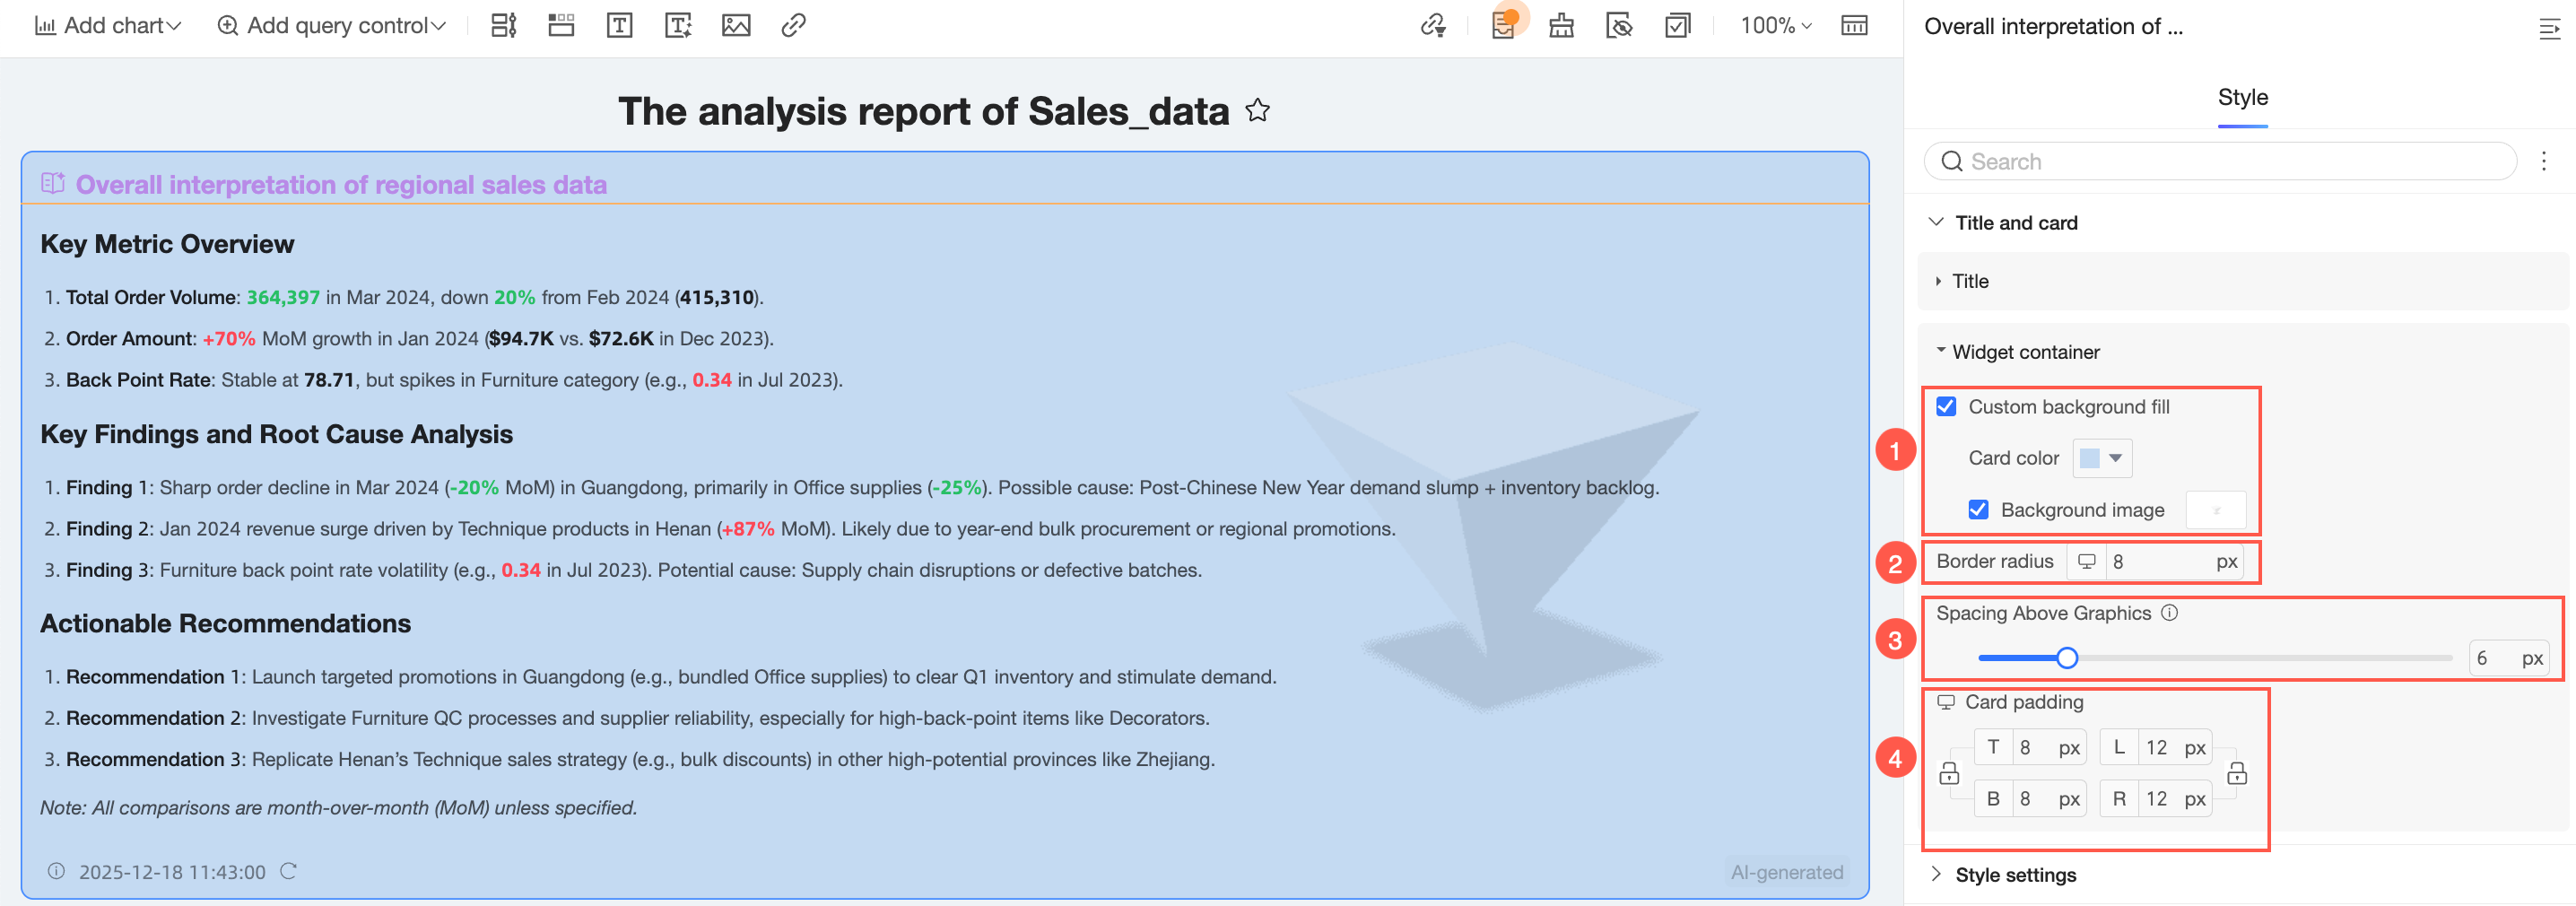Open the Add chart dropdown
2576x906 pixels.
coord(108,25)
